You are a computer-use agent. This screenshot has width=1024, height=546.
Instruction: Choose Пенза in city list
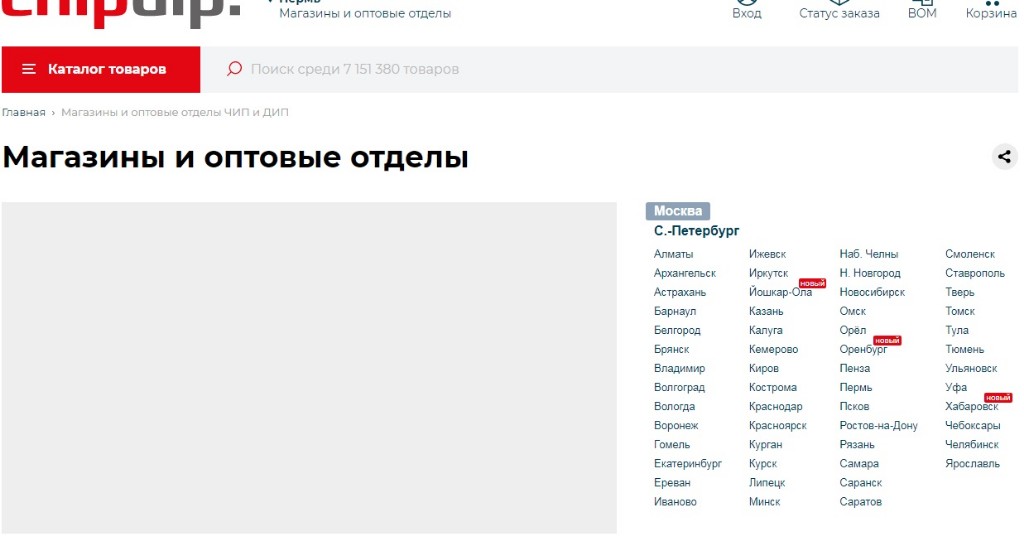854,368
